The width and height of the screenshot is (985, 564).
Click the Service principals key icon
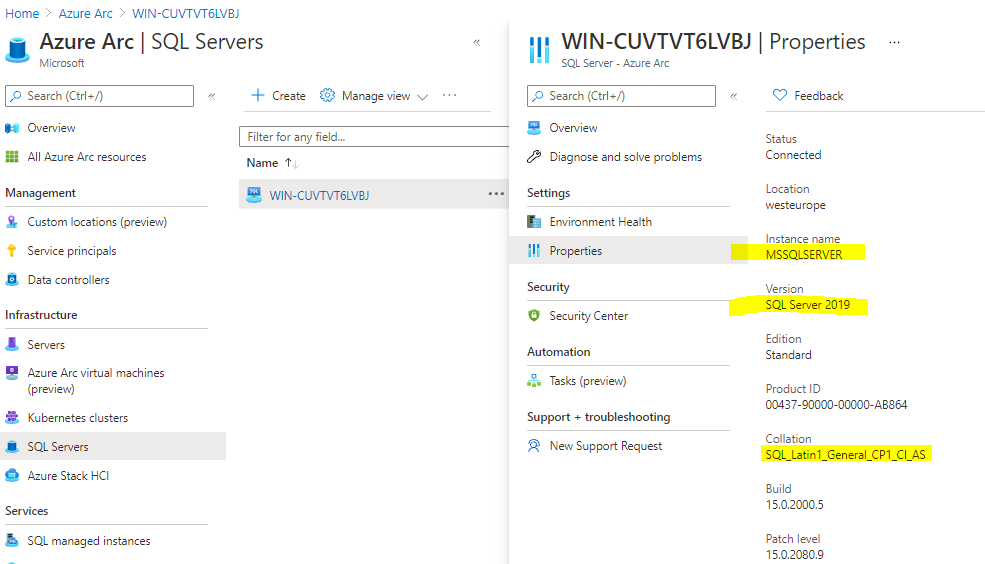12,251
